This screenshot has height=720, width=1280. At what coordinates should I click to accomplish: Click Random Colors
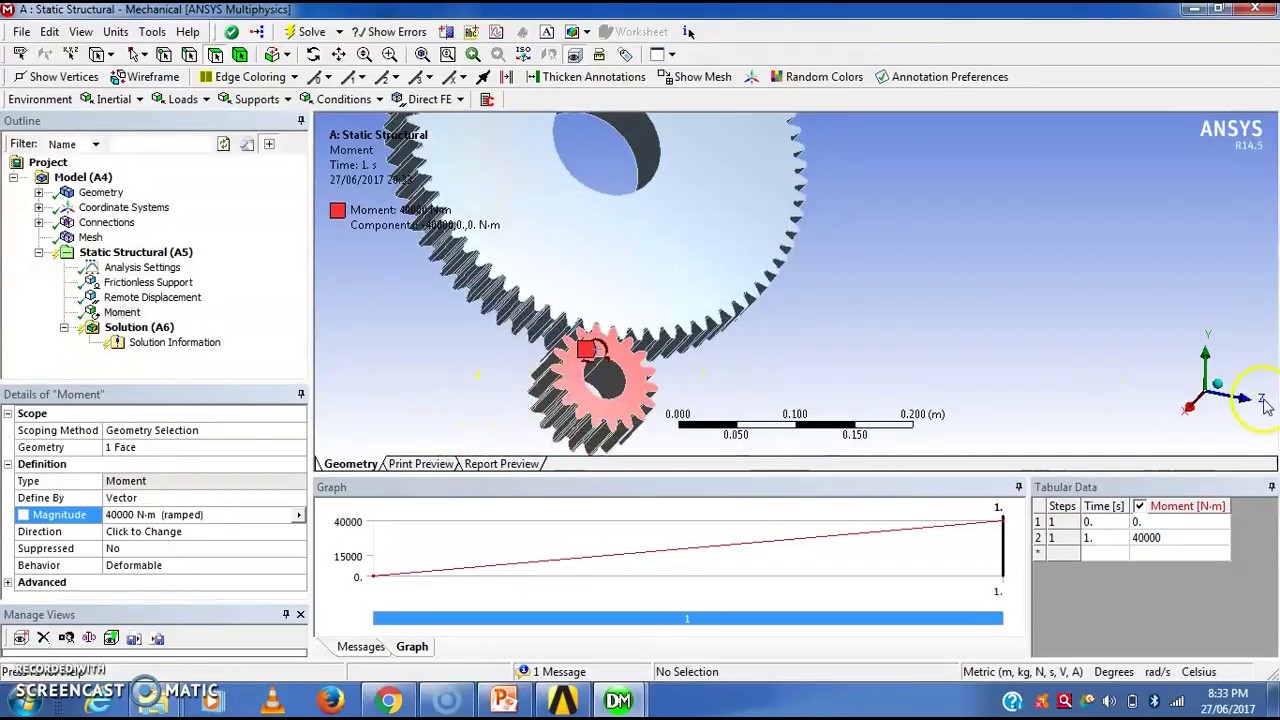[816, 77]
